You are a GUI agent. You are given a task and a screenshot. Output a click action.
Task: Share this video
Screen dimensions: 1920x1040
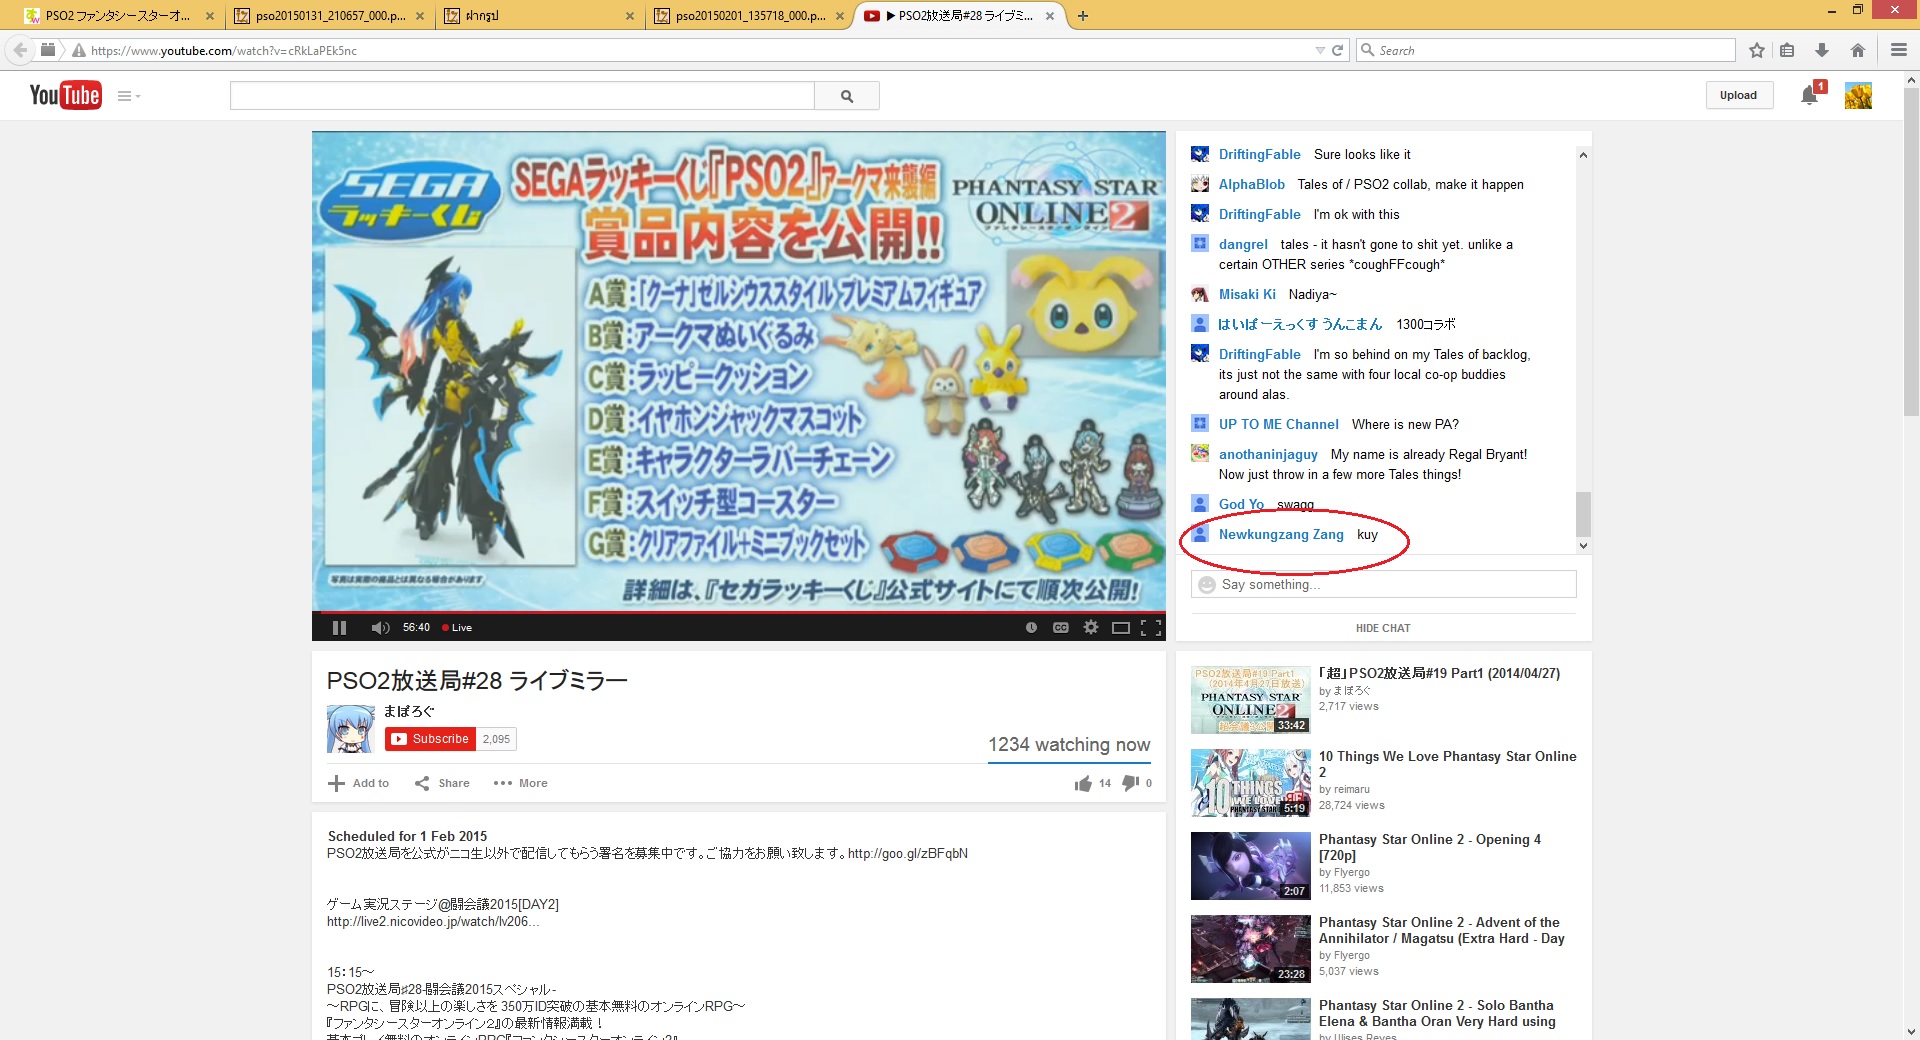(x=442, y=783)
